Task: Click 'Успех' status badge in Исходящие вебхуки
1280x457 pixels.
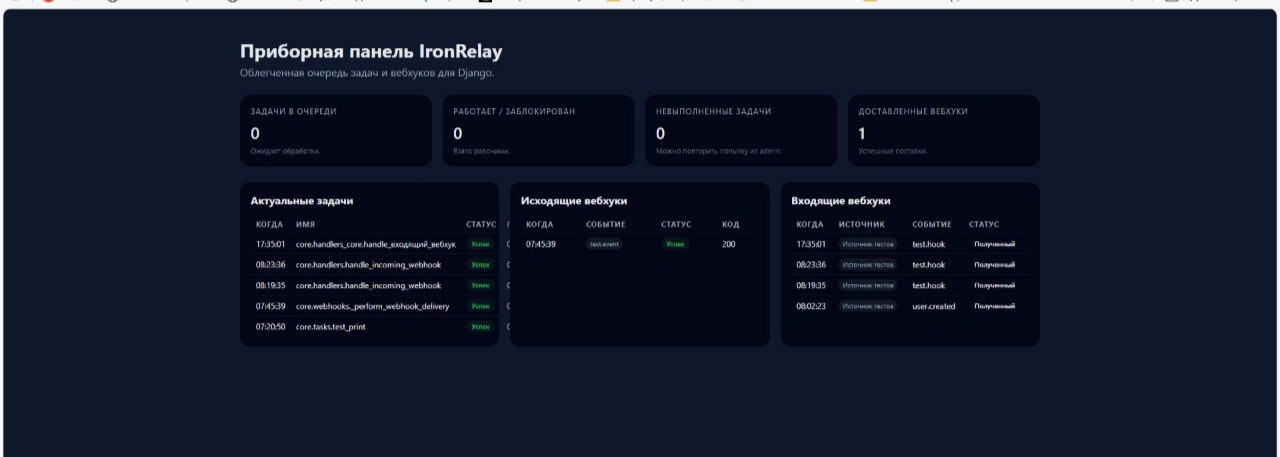Action: click(676, 244)
